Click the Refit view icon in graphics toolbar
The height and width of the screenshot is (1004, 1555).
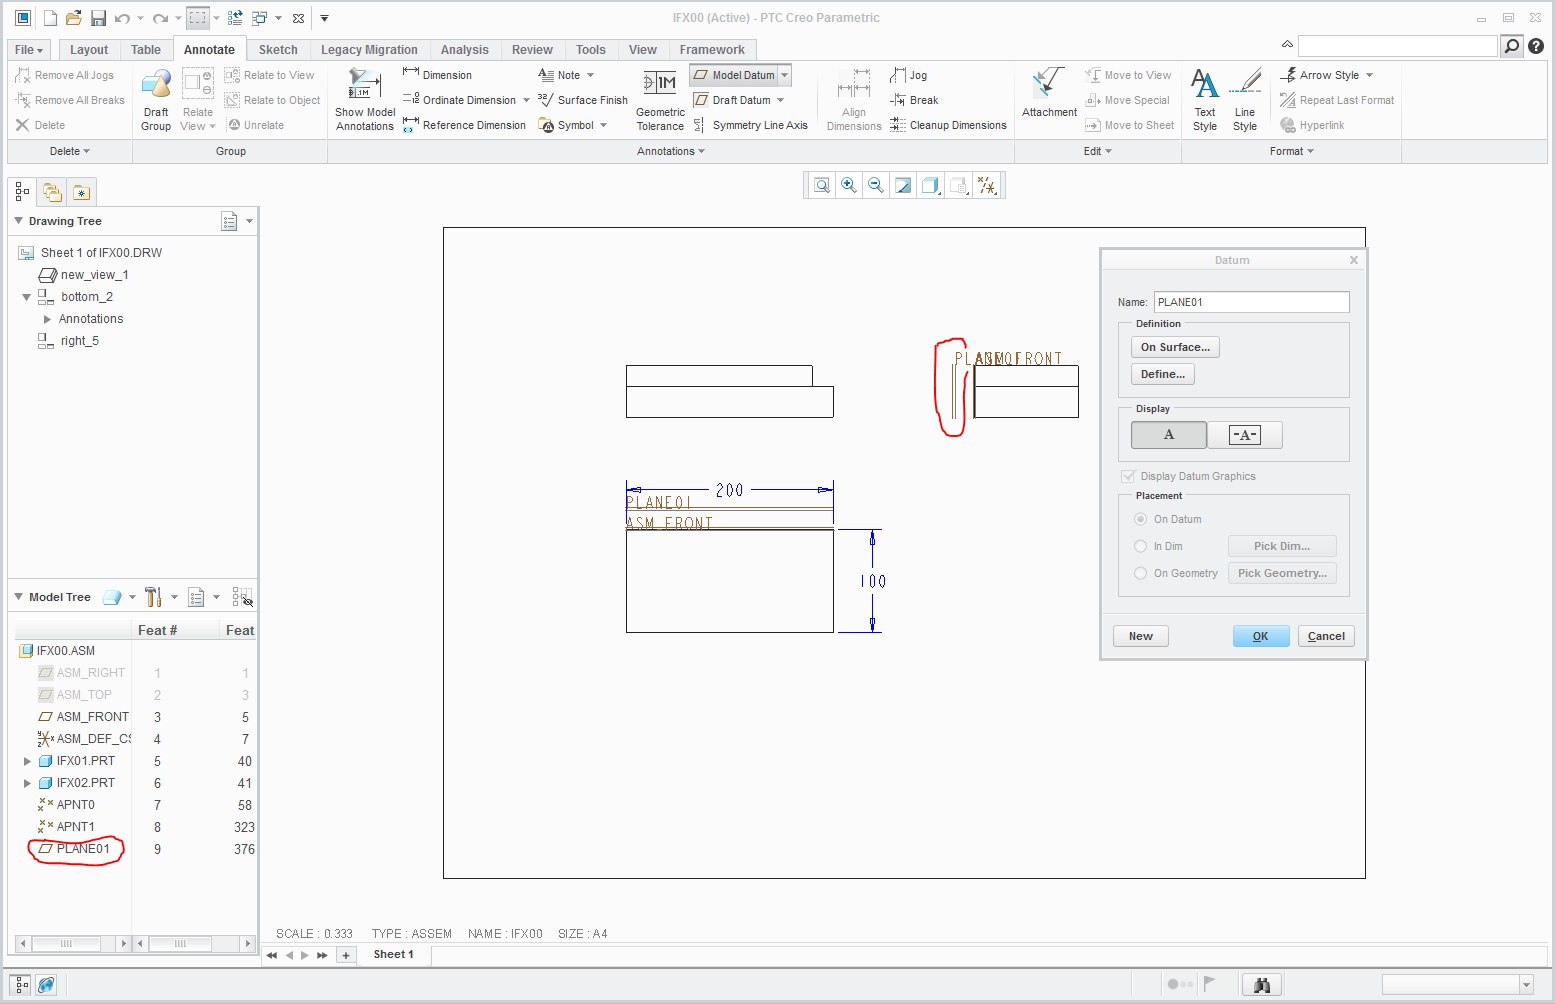822,185
